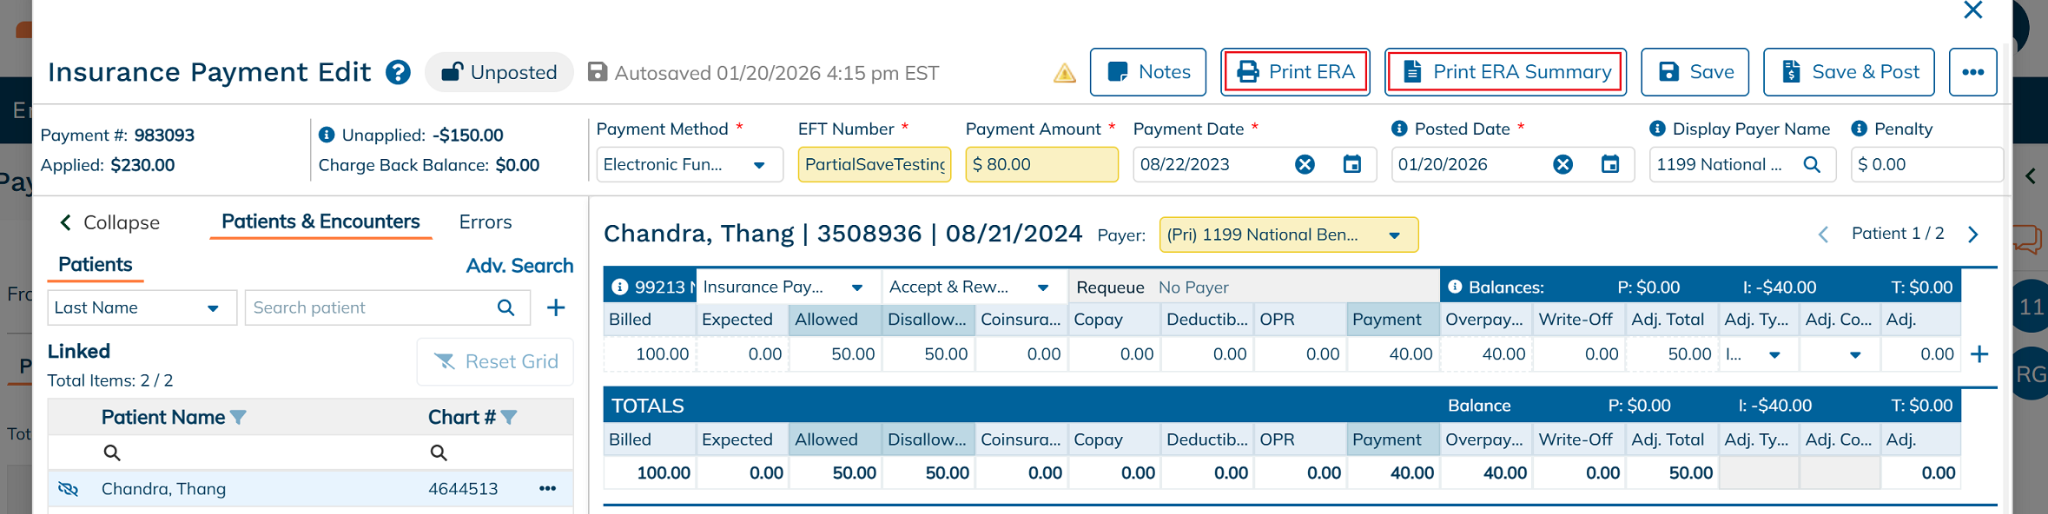The height and width of the screenshot is (514, 2048).
Task: Toggle link icon for Chandra, Thang
Action: 68,489
